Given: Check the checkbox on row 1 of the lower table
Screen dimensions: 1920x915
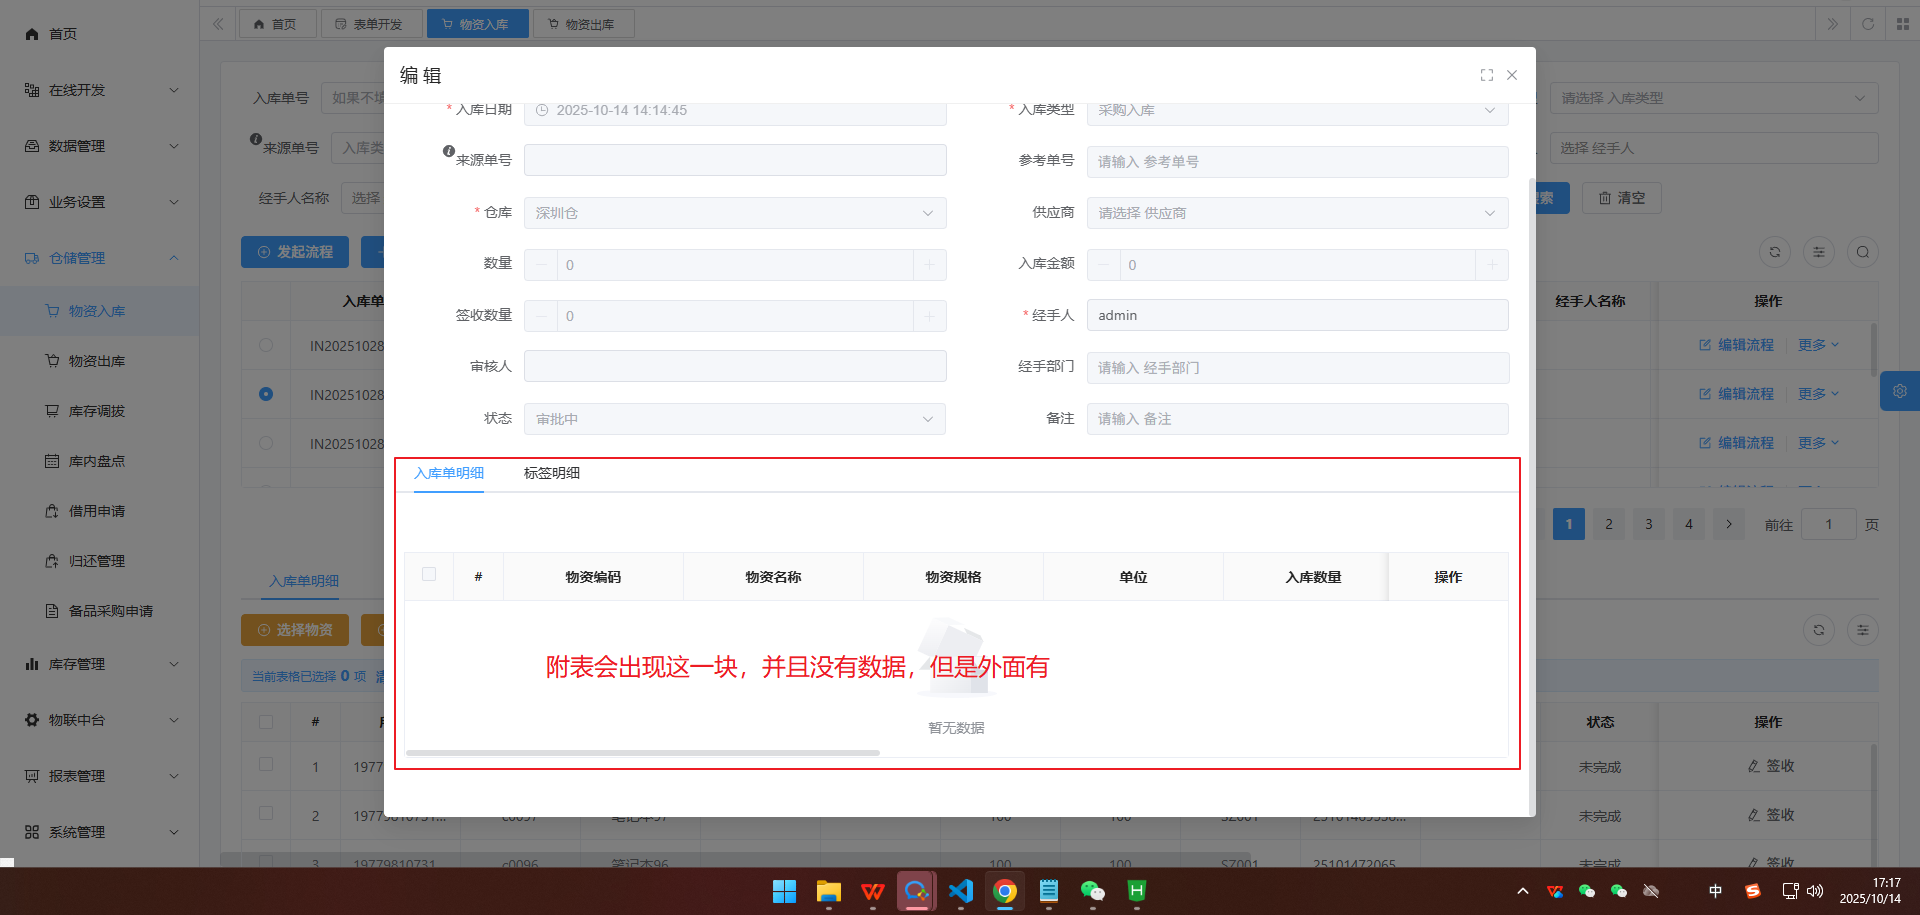Looking at the screenshot, I should coord(266,765).
